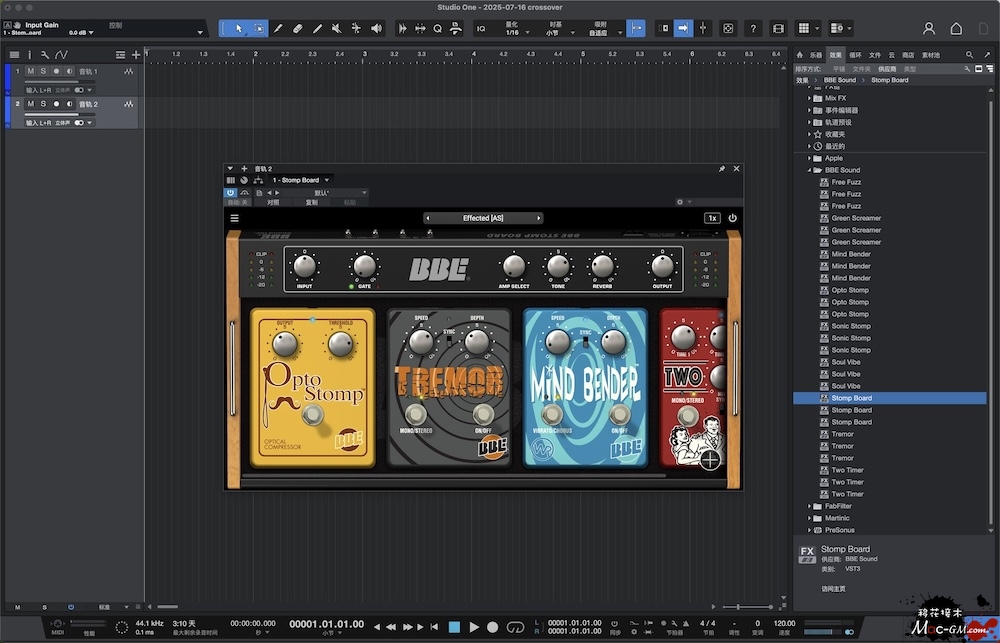1000x643 pixels.
Task: Add a pedal with the plus button
Action: pos(710,459)
